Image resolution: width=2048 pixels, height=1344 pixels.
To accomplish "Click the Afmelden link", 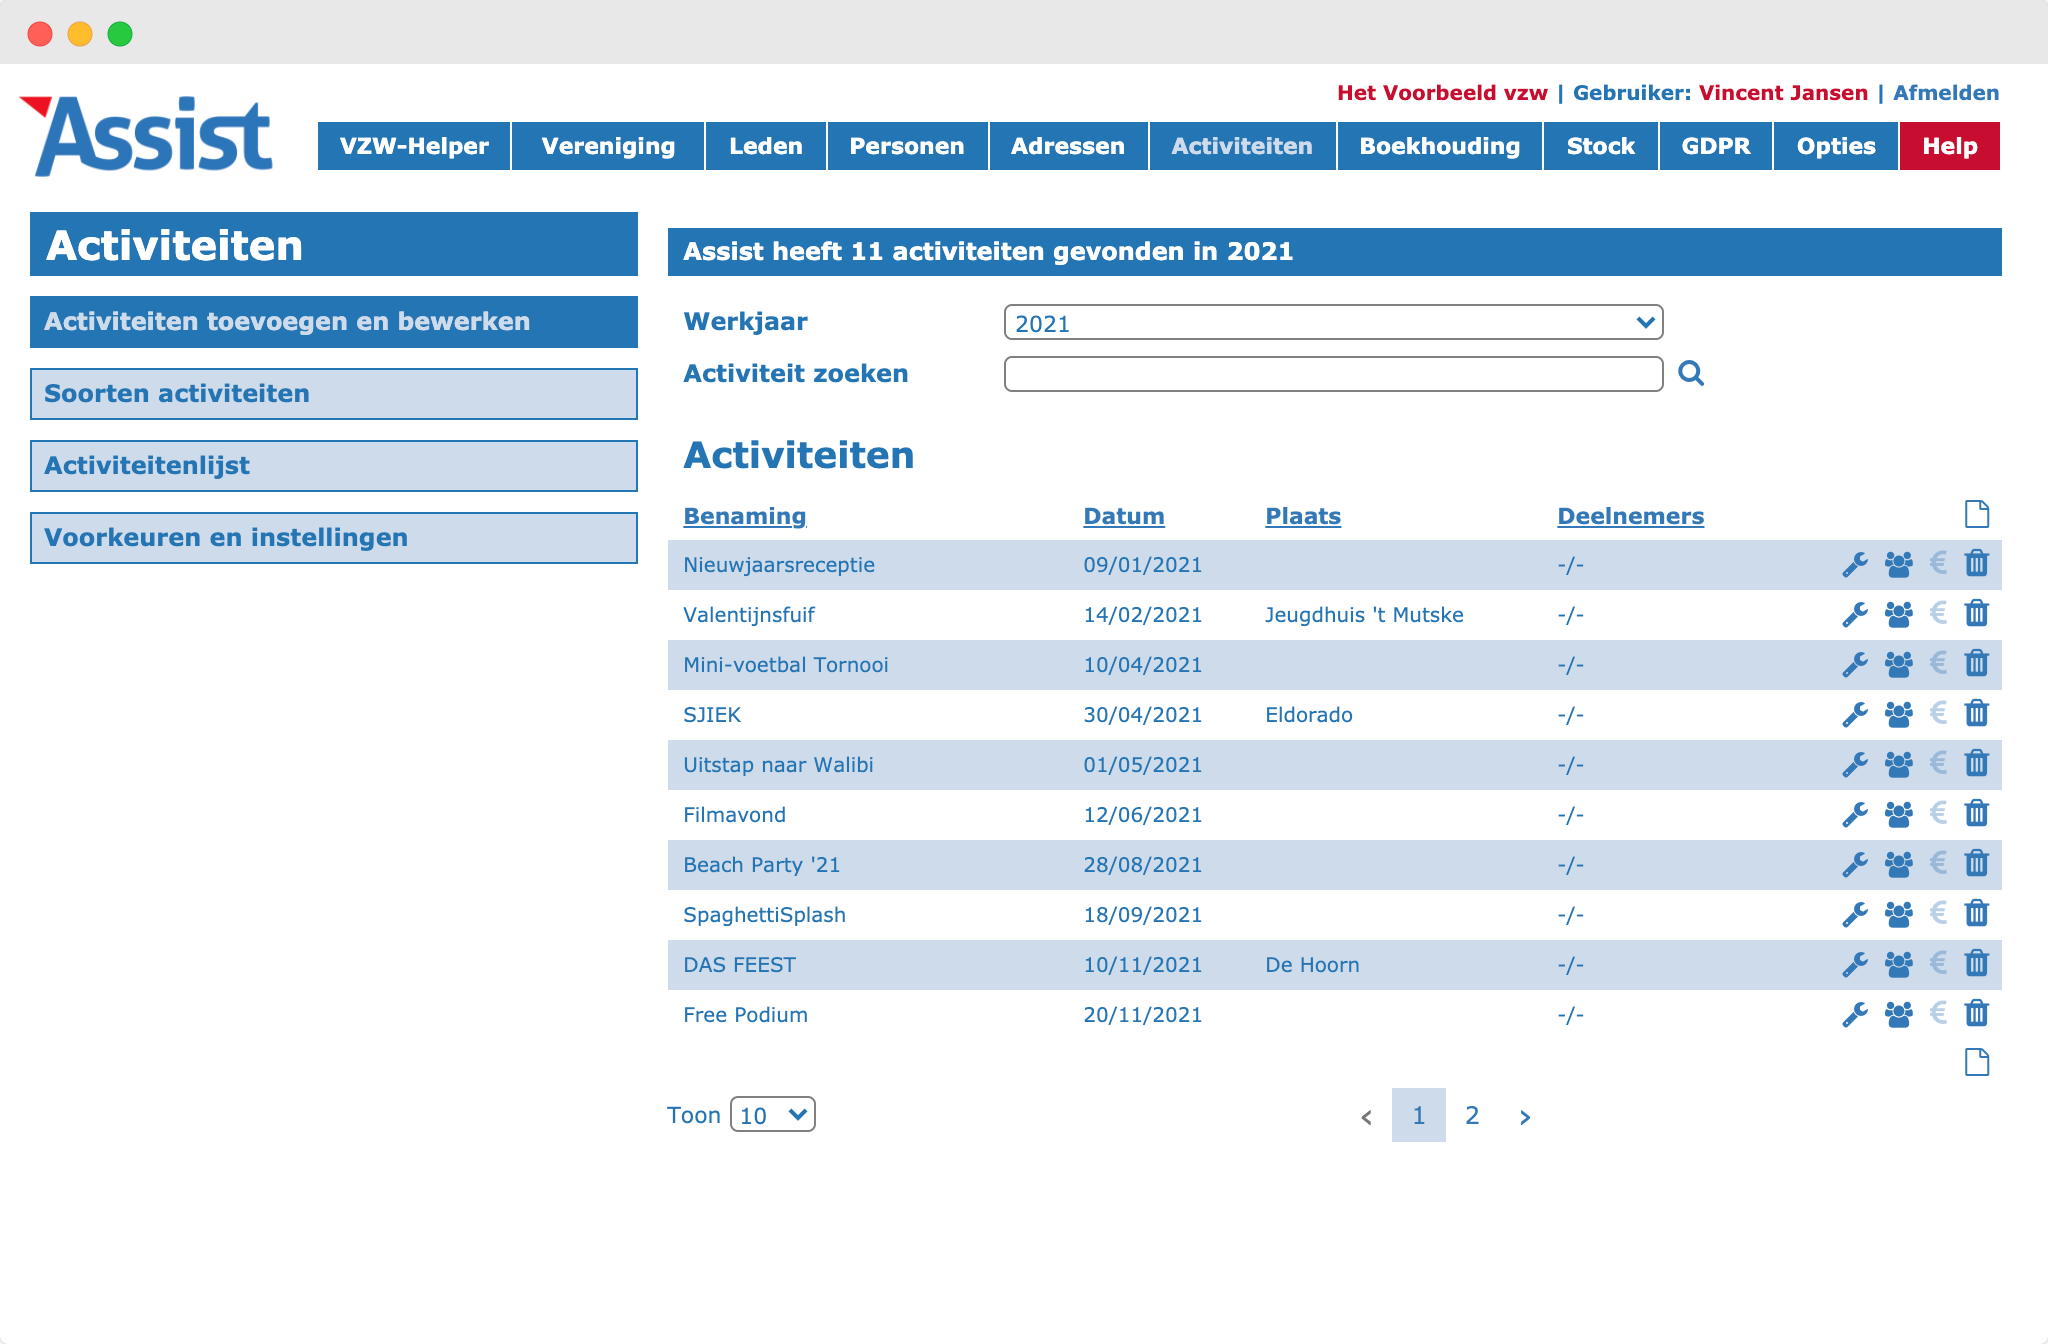I will 1946,93.
